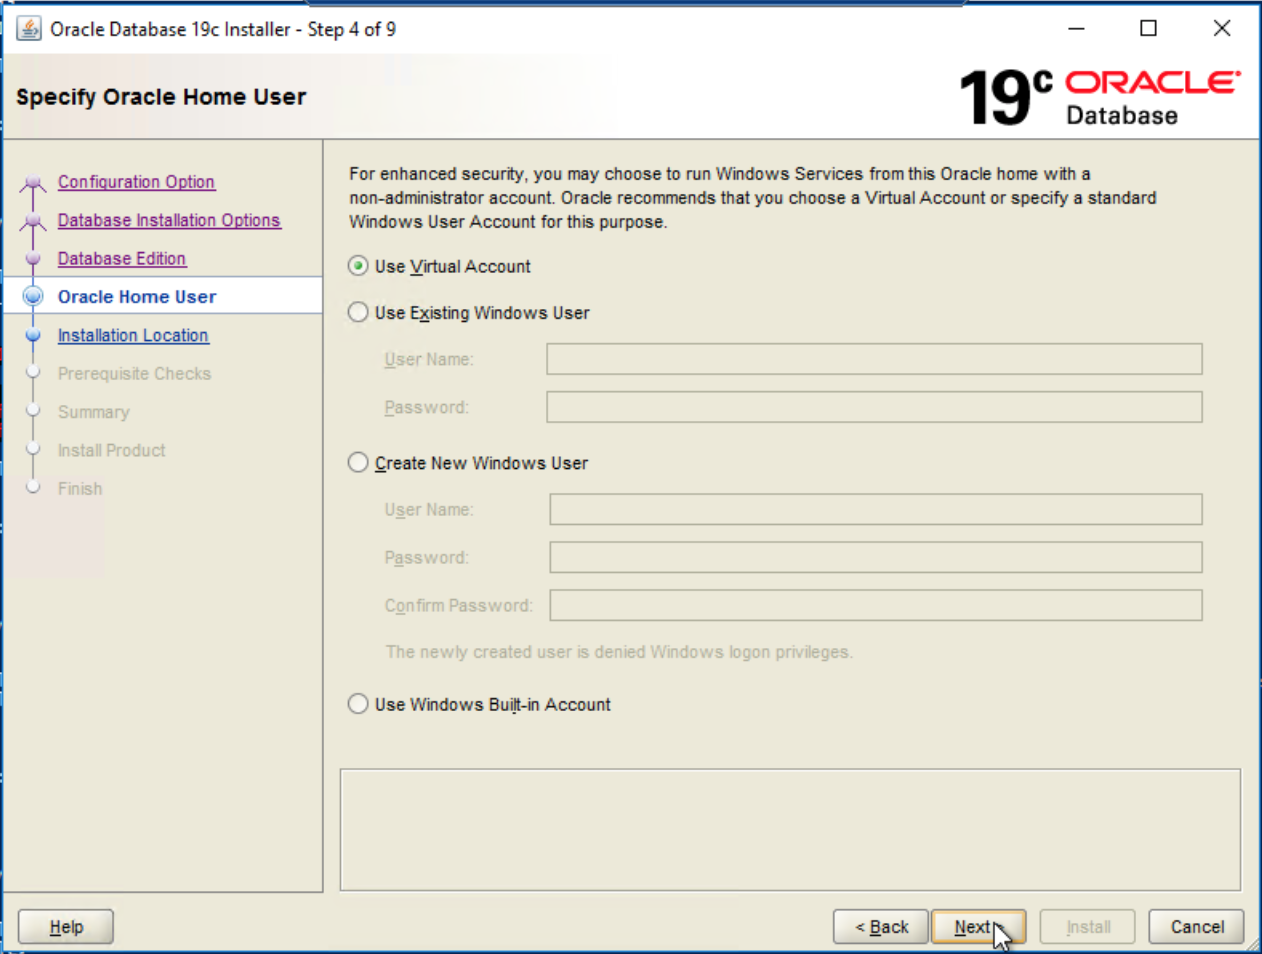Viewport: 1262px width, 954px height.
Task: Click the Install Product step label
Action: (112, 450)
